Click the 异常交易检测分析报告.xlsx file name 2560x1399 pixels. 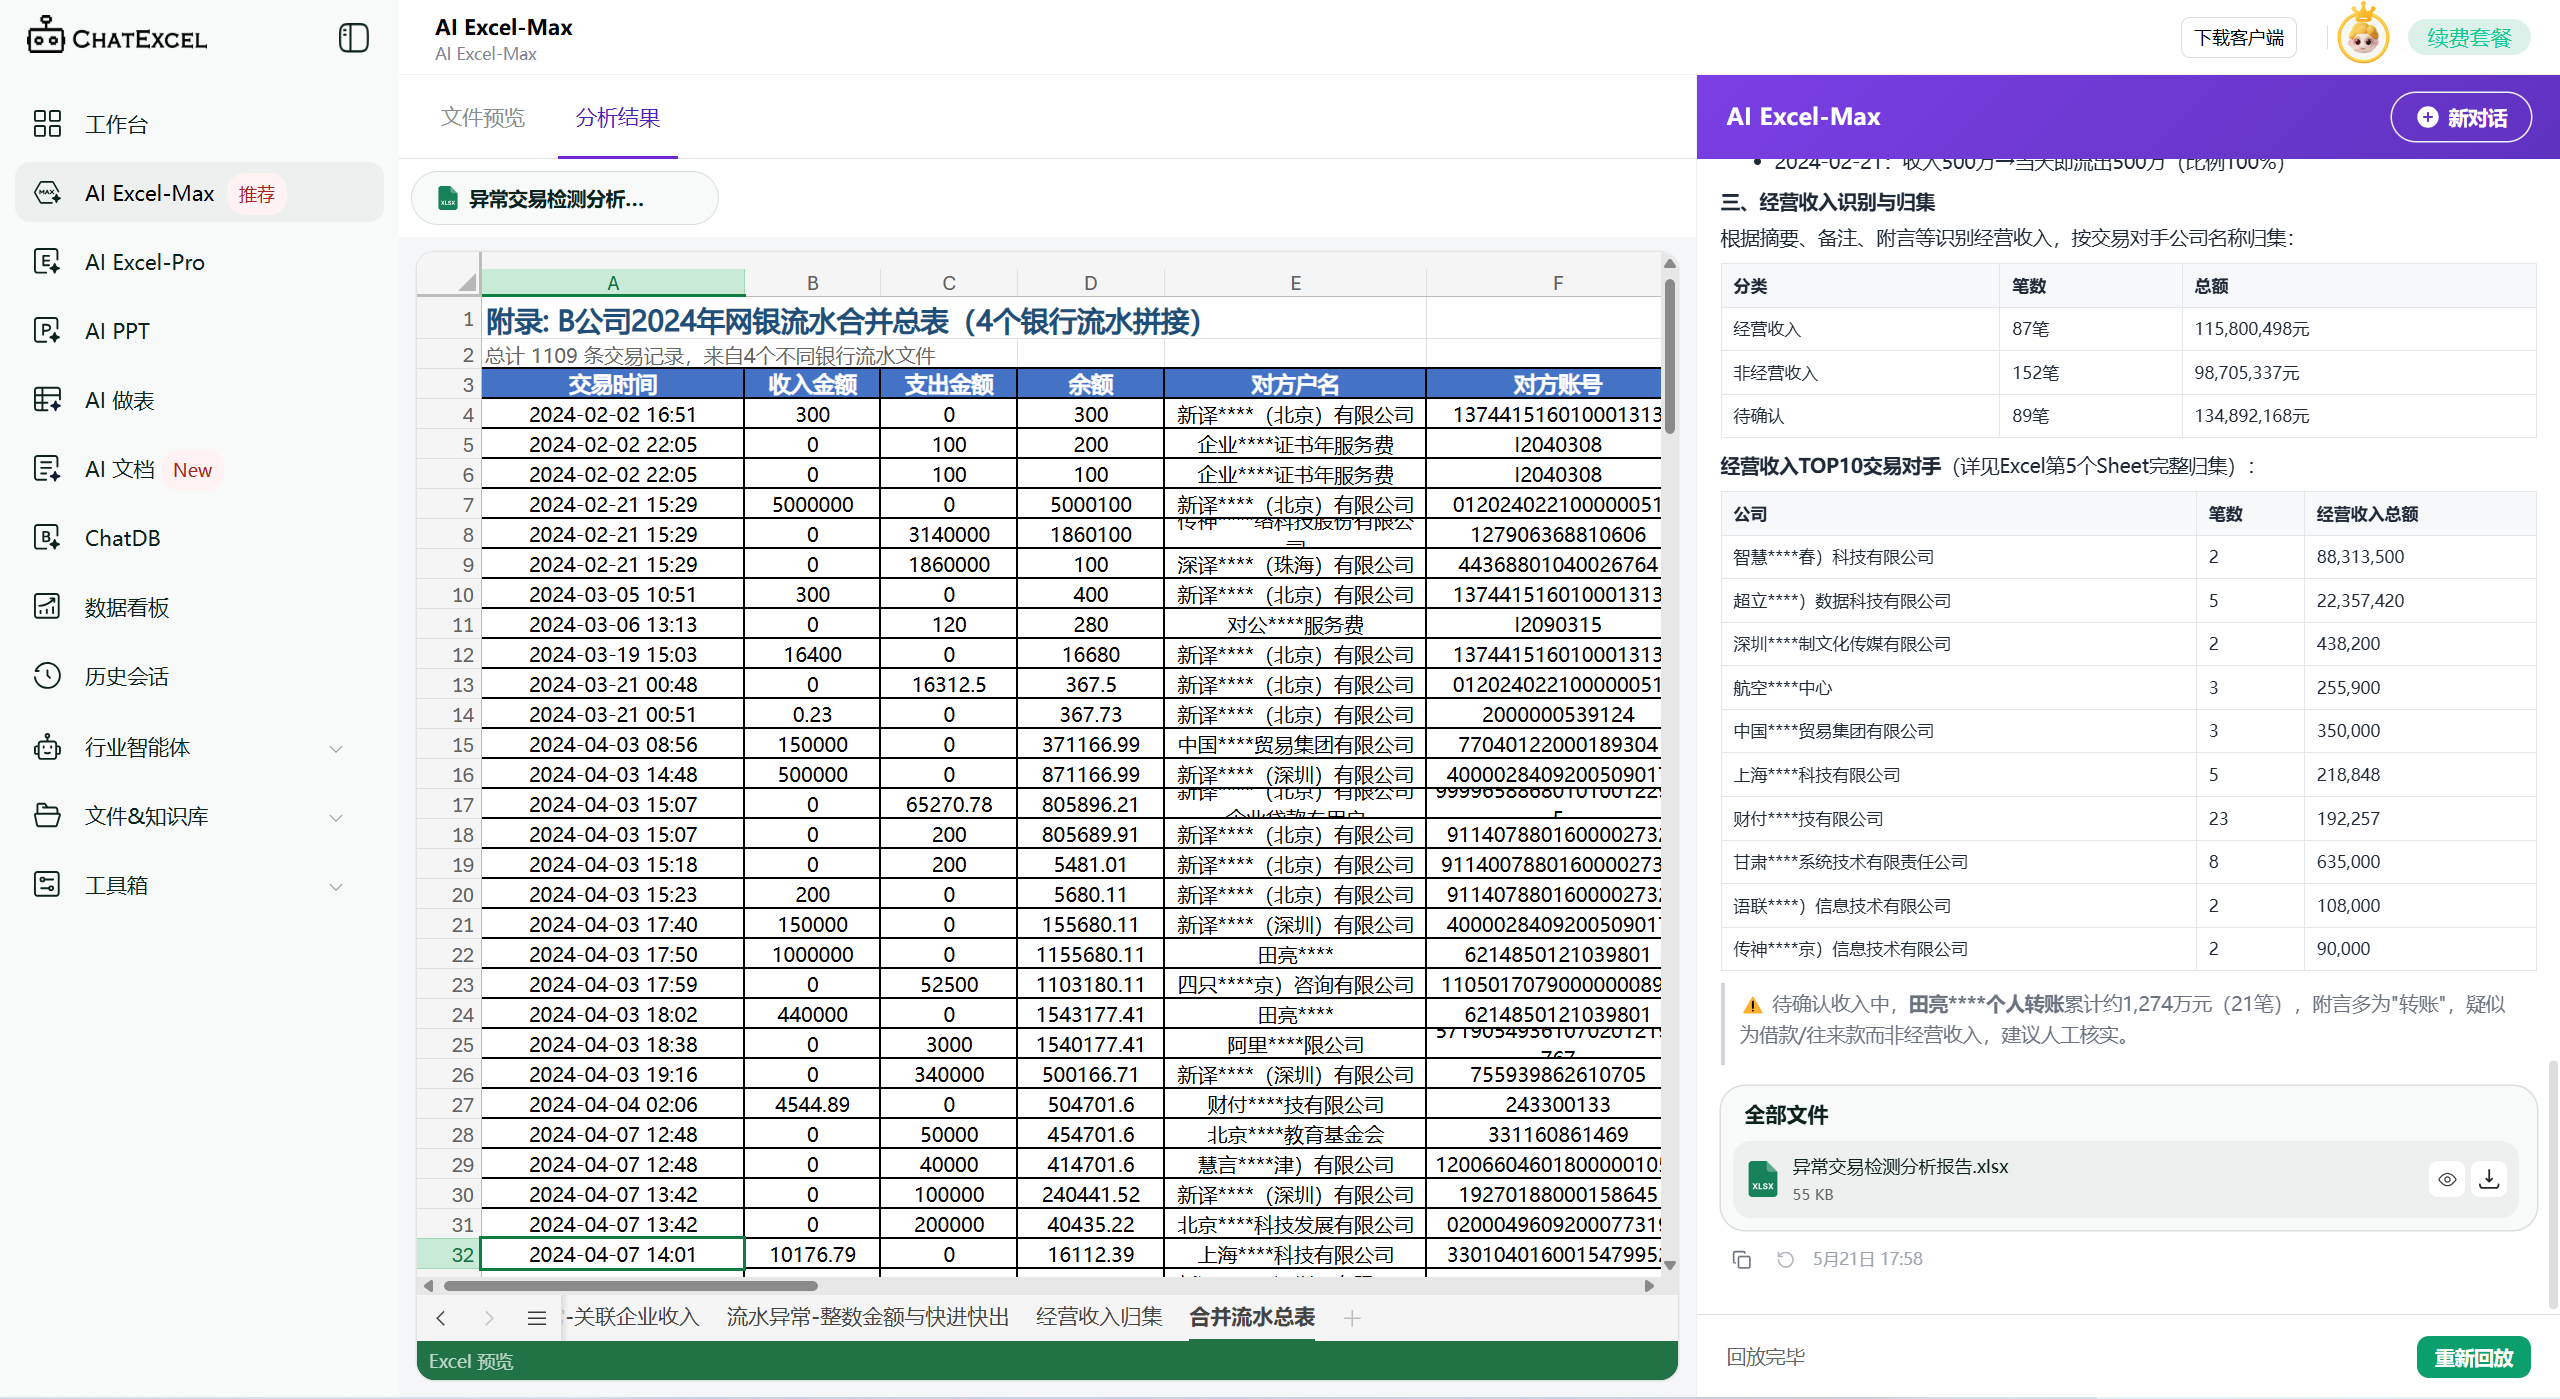coord(1899,1166)
